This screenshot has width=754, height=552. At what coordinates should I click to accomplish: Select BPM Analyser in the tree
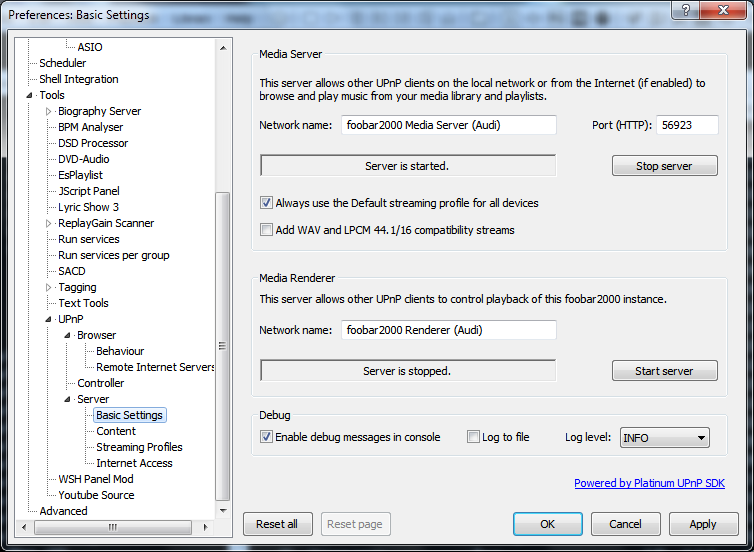[90, 127]
